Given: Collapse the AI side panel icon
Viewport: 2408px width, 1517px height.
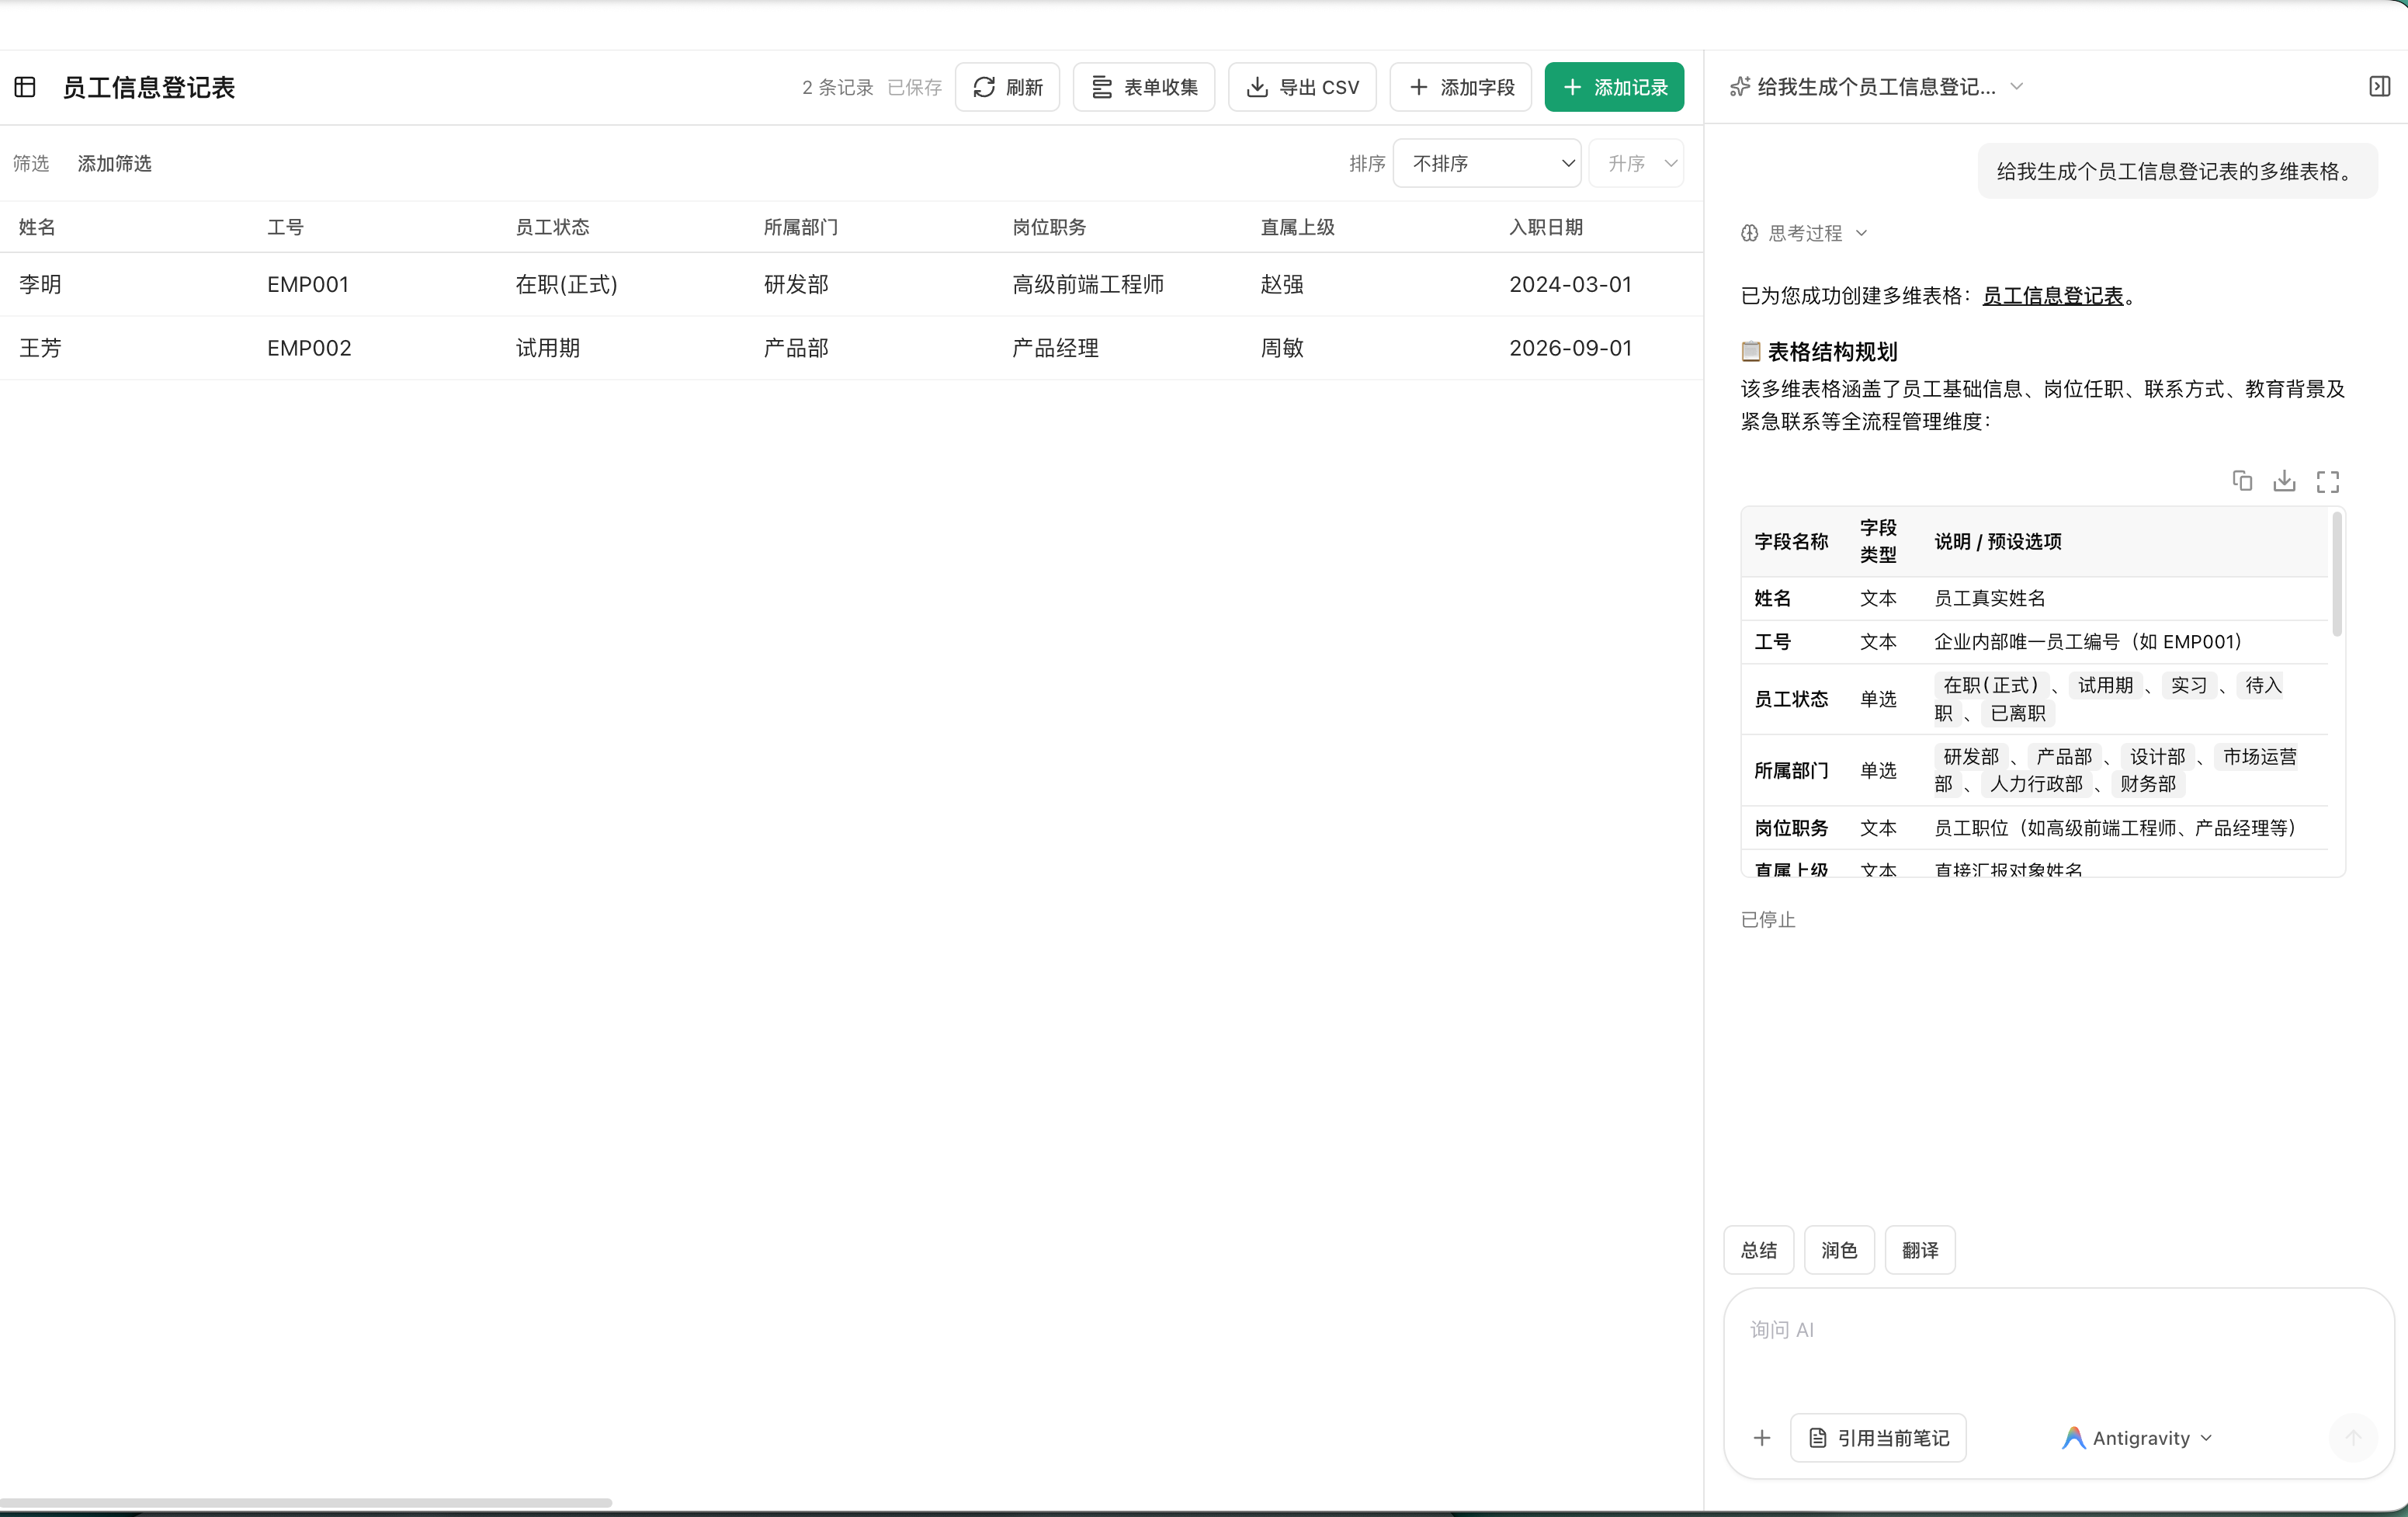Looking at the screenshot, I should click(x=2380, y=87).
